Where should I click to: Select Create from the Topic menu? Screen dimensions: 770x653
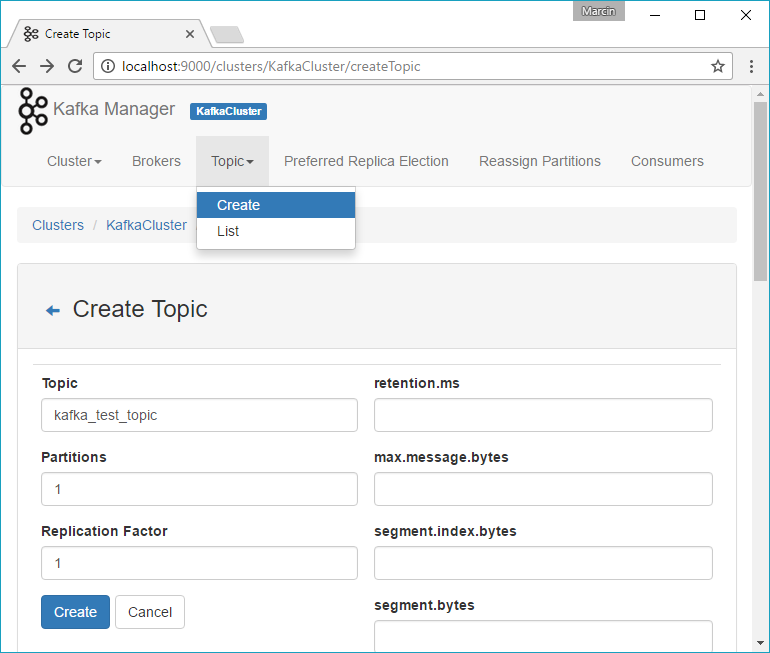[276, 205]
